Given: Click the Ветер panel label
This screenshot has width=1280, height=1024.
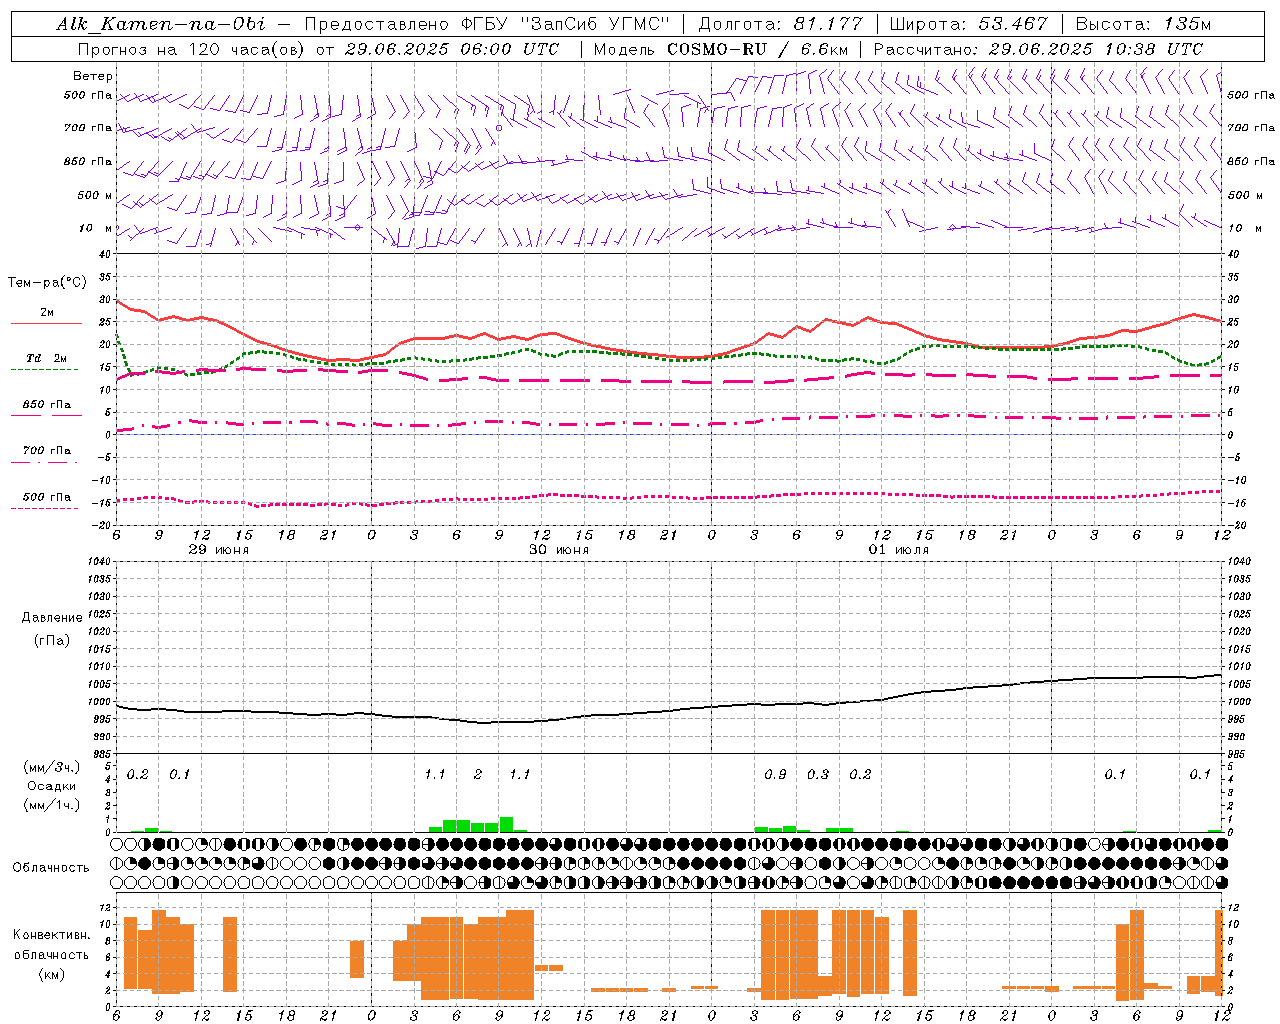Looking at the screenshot, I should tap(93, 76).
